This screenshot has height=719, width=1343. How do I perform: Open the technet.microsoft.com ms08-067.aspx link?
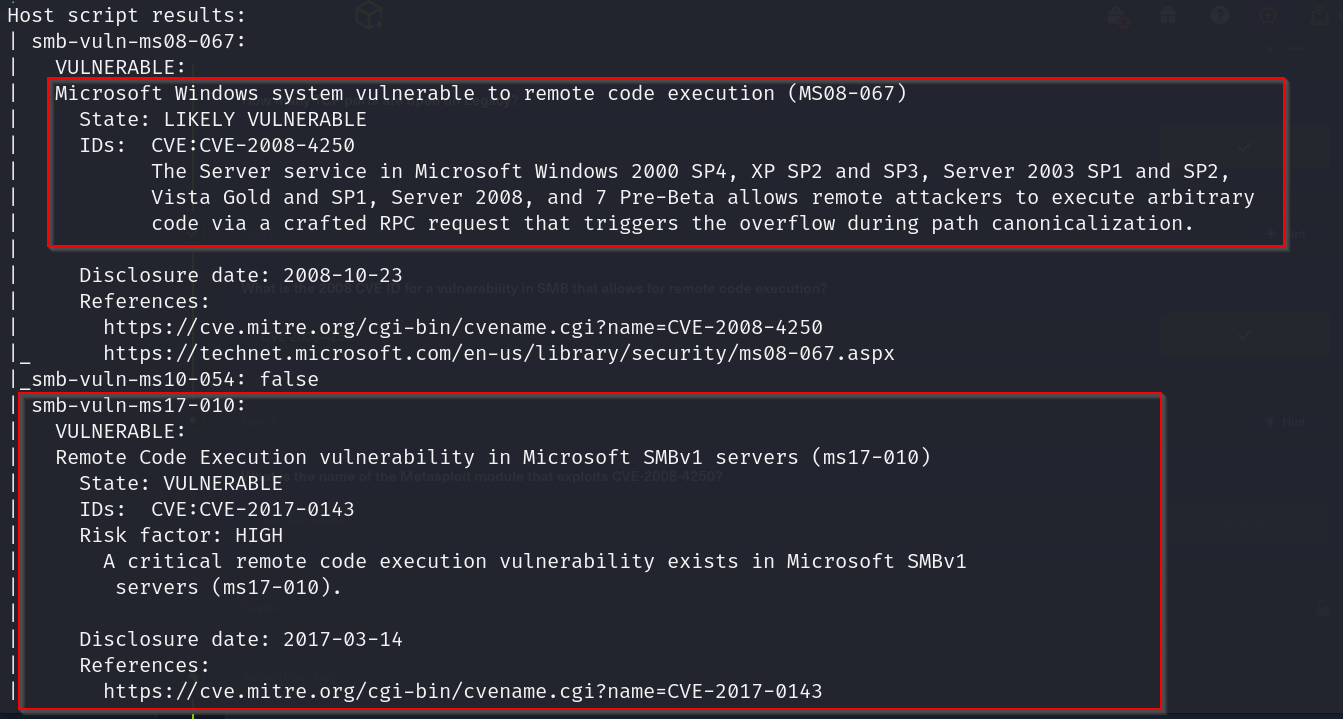point(498,353)
